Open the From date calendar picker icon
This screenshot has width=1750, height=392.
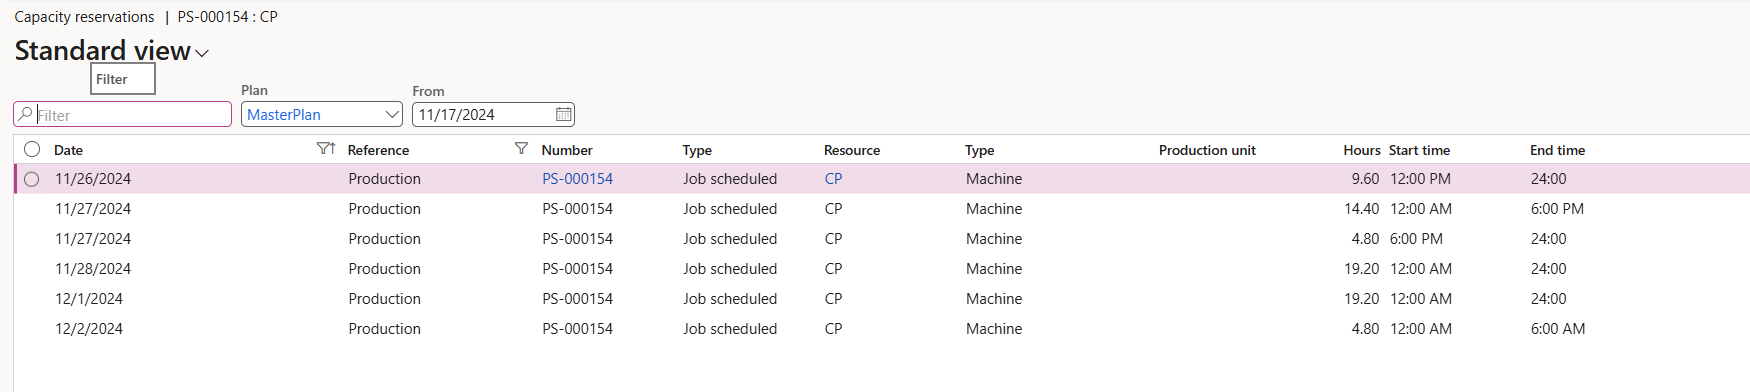pyautogui.click(x=564, y=114)
